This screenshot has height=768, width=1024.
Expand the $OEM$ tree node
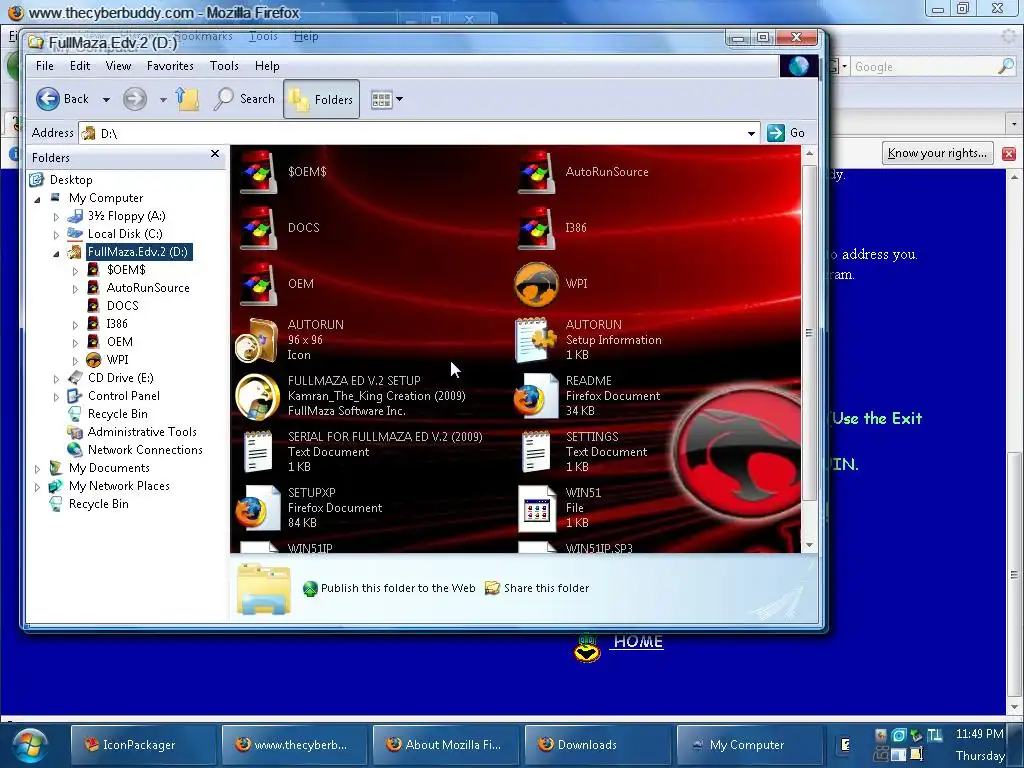click(x=75, y=270)
